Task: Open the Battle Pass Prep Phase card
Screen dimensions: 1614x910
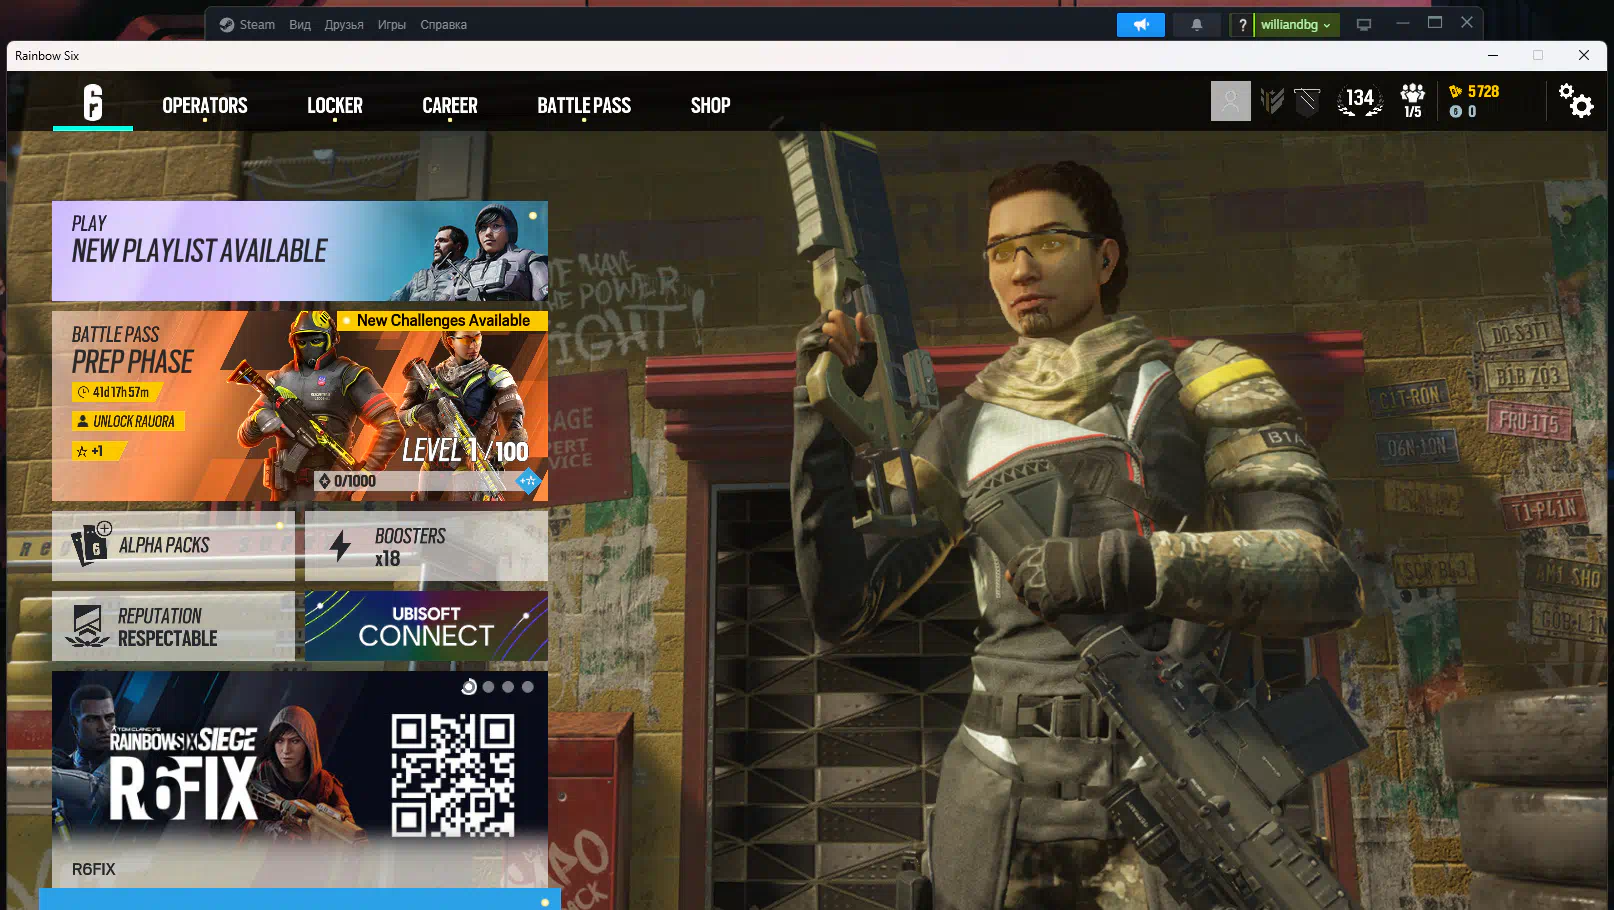Action: click(x=300, y=406)
